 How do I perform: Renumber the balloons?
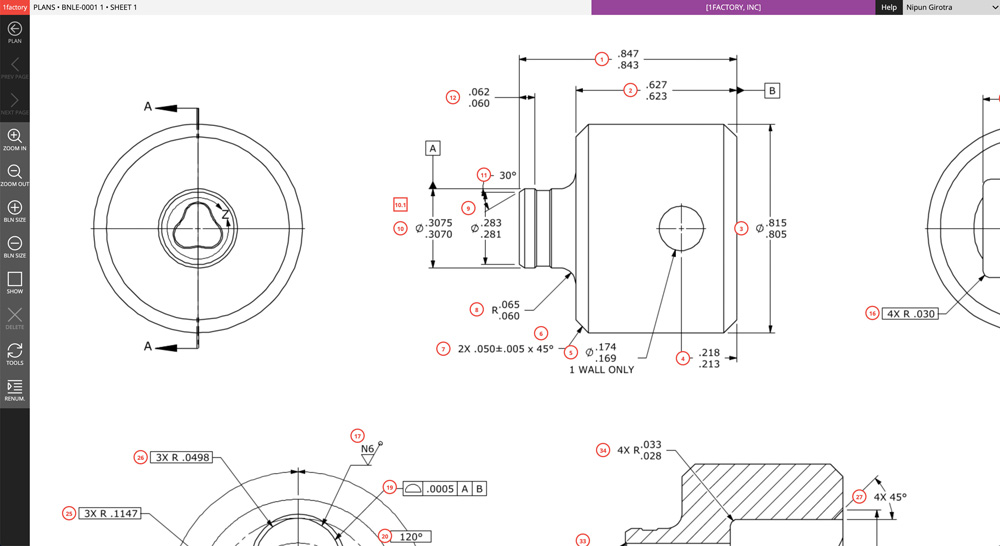tap(15, 390)
